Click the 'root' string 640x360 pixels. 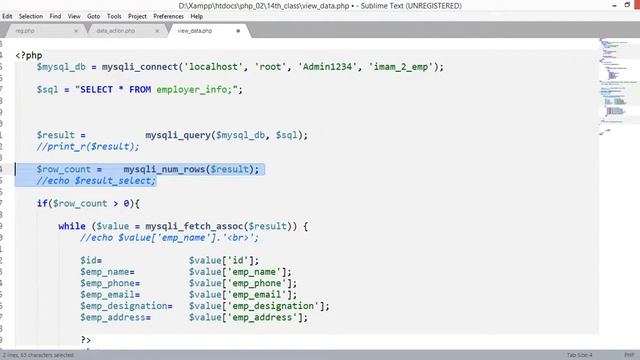click(270, 67)
